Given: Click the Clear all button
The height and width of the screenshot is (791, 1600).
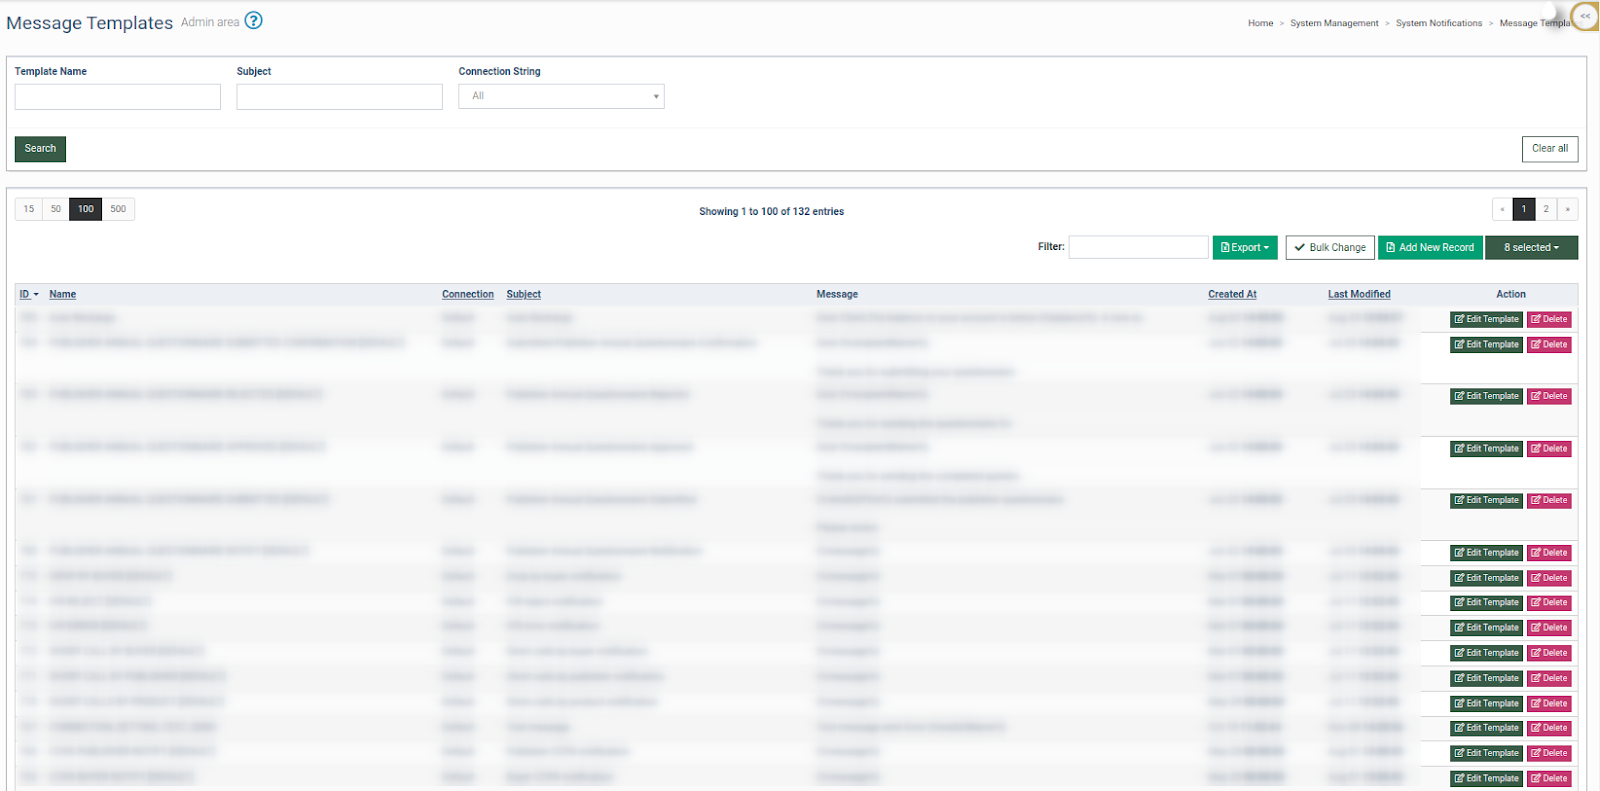Looking at the screenshot, I should 1549,149.
